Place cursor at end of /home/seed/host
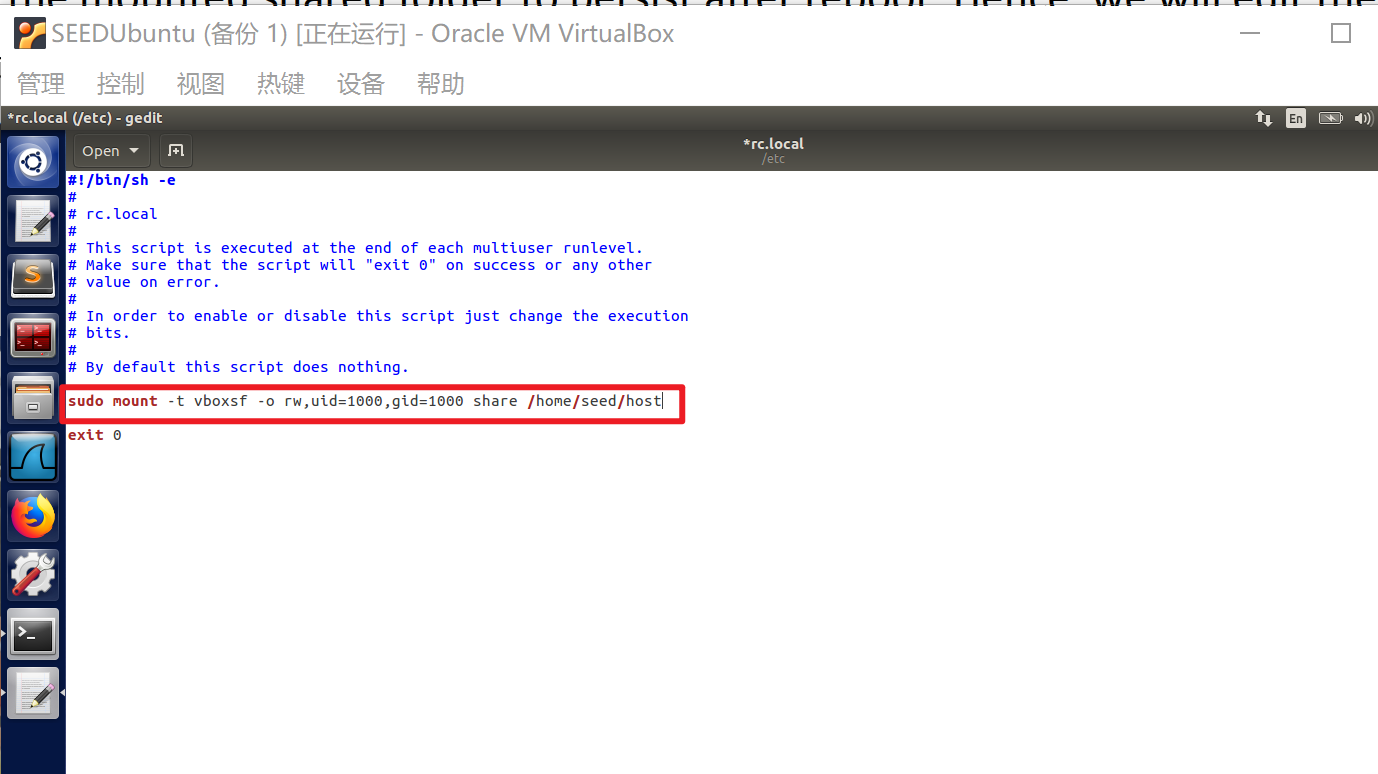Screen dimensions: 1378x774 [x=662, y=401]
